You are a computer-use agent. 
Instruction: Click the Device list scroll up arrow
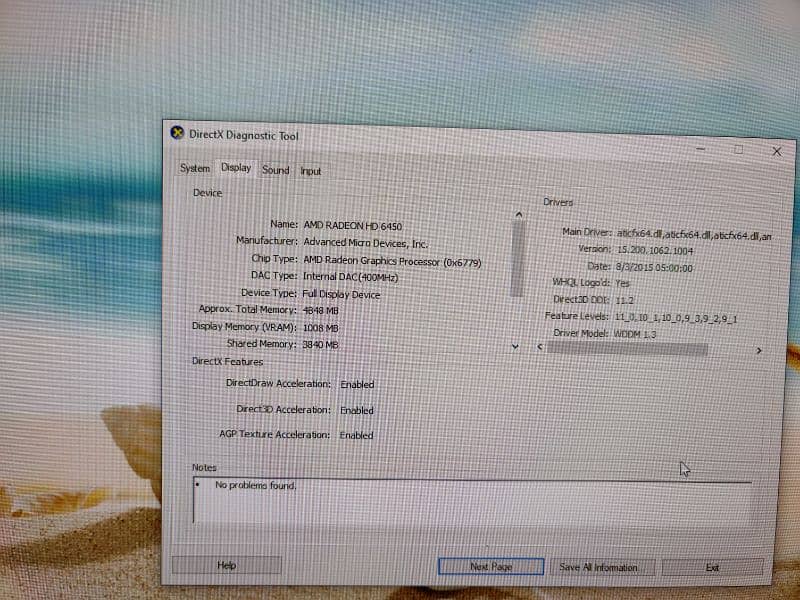pos(518,214)
